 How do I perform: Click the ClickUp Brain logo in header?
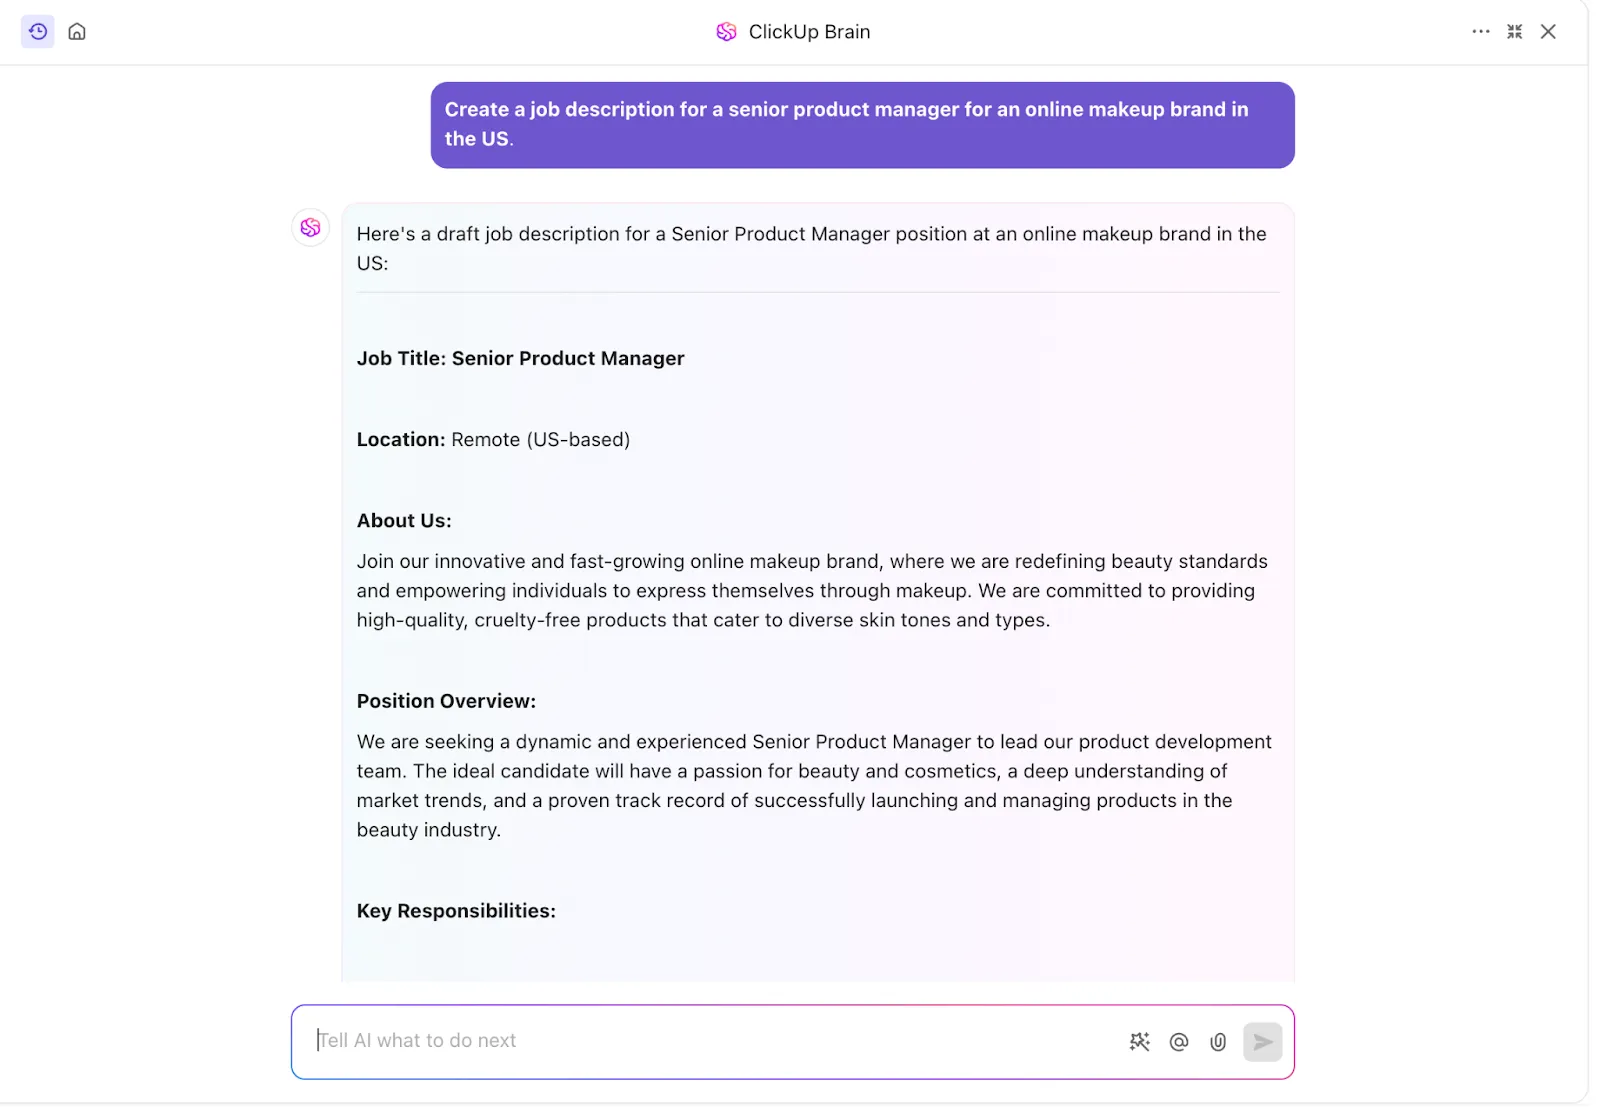(727, 32)
